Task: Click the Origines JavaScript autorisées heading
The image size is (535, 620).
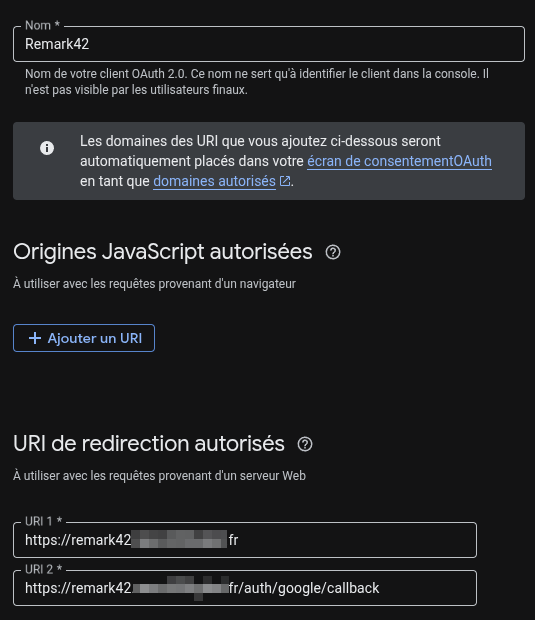Action: [163, 252]
